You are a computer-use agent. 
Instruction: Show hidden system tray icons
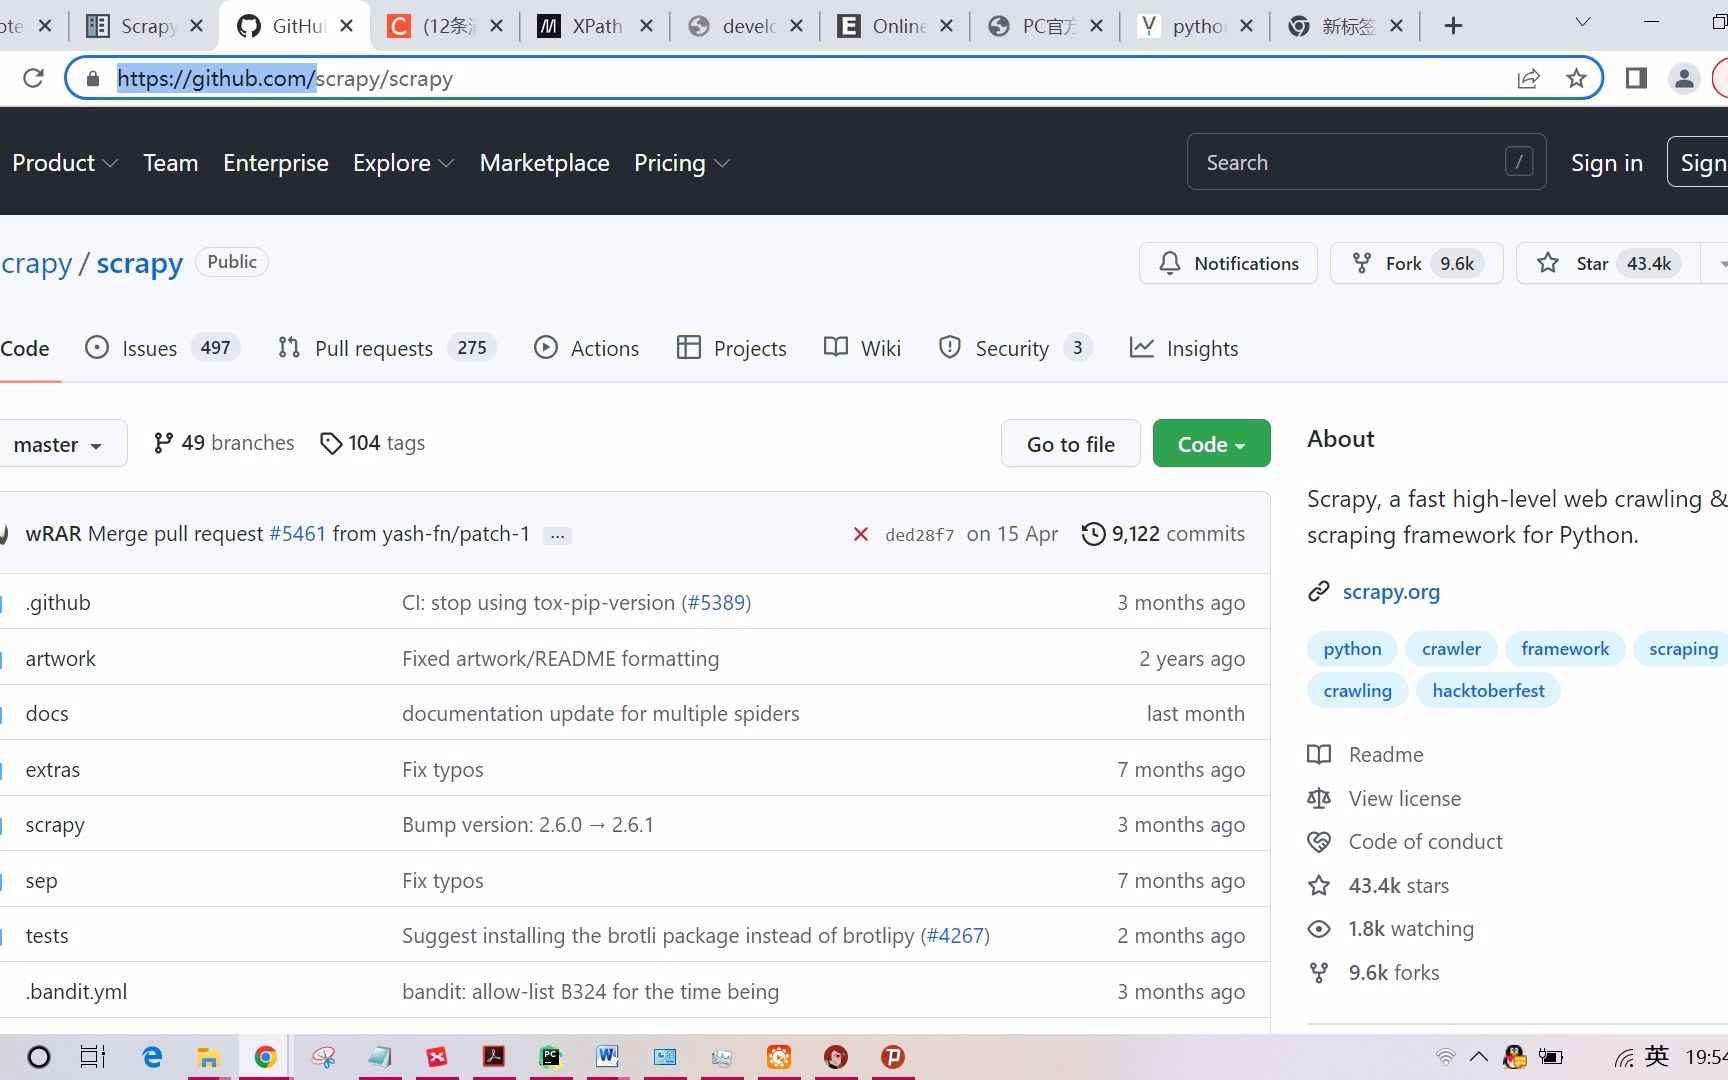(1479, 1057)
